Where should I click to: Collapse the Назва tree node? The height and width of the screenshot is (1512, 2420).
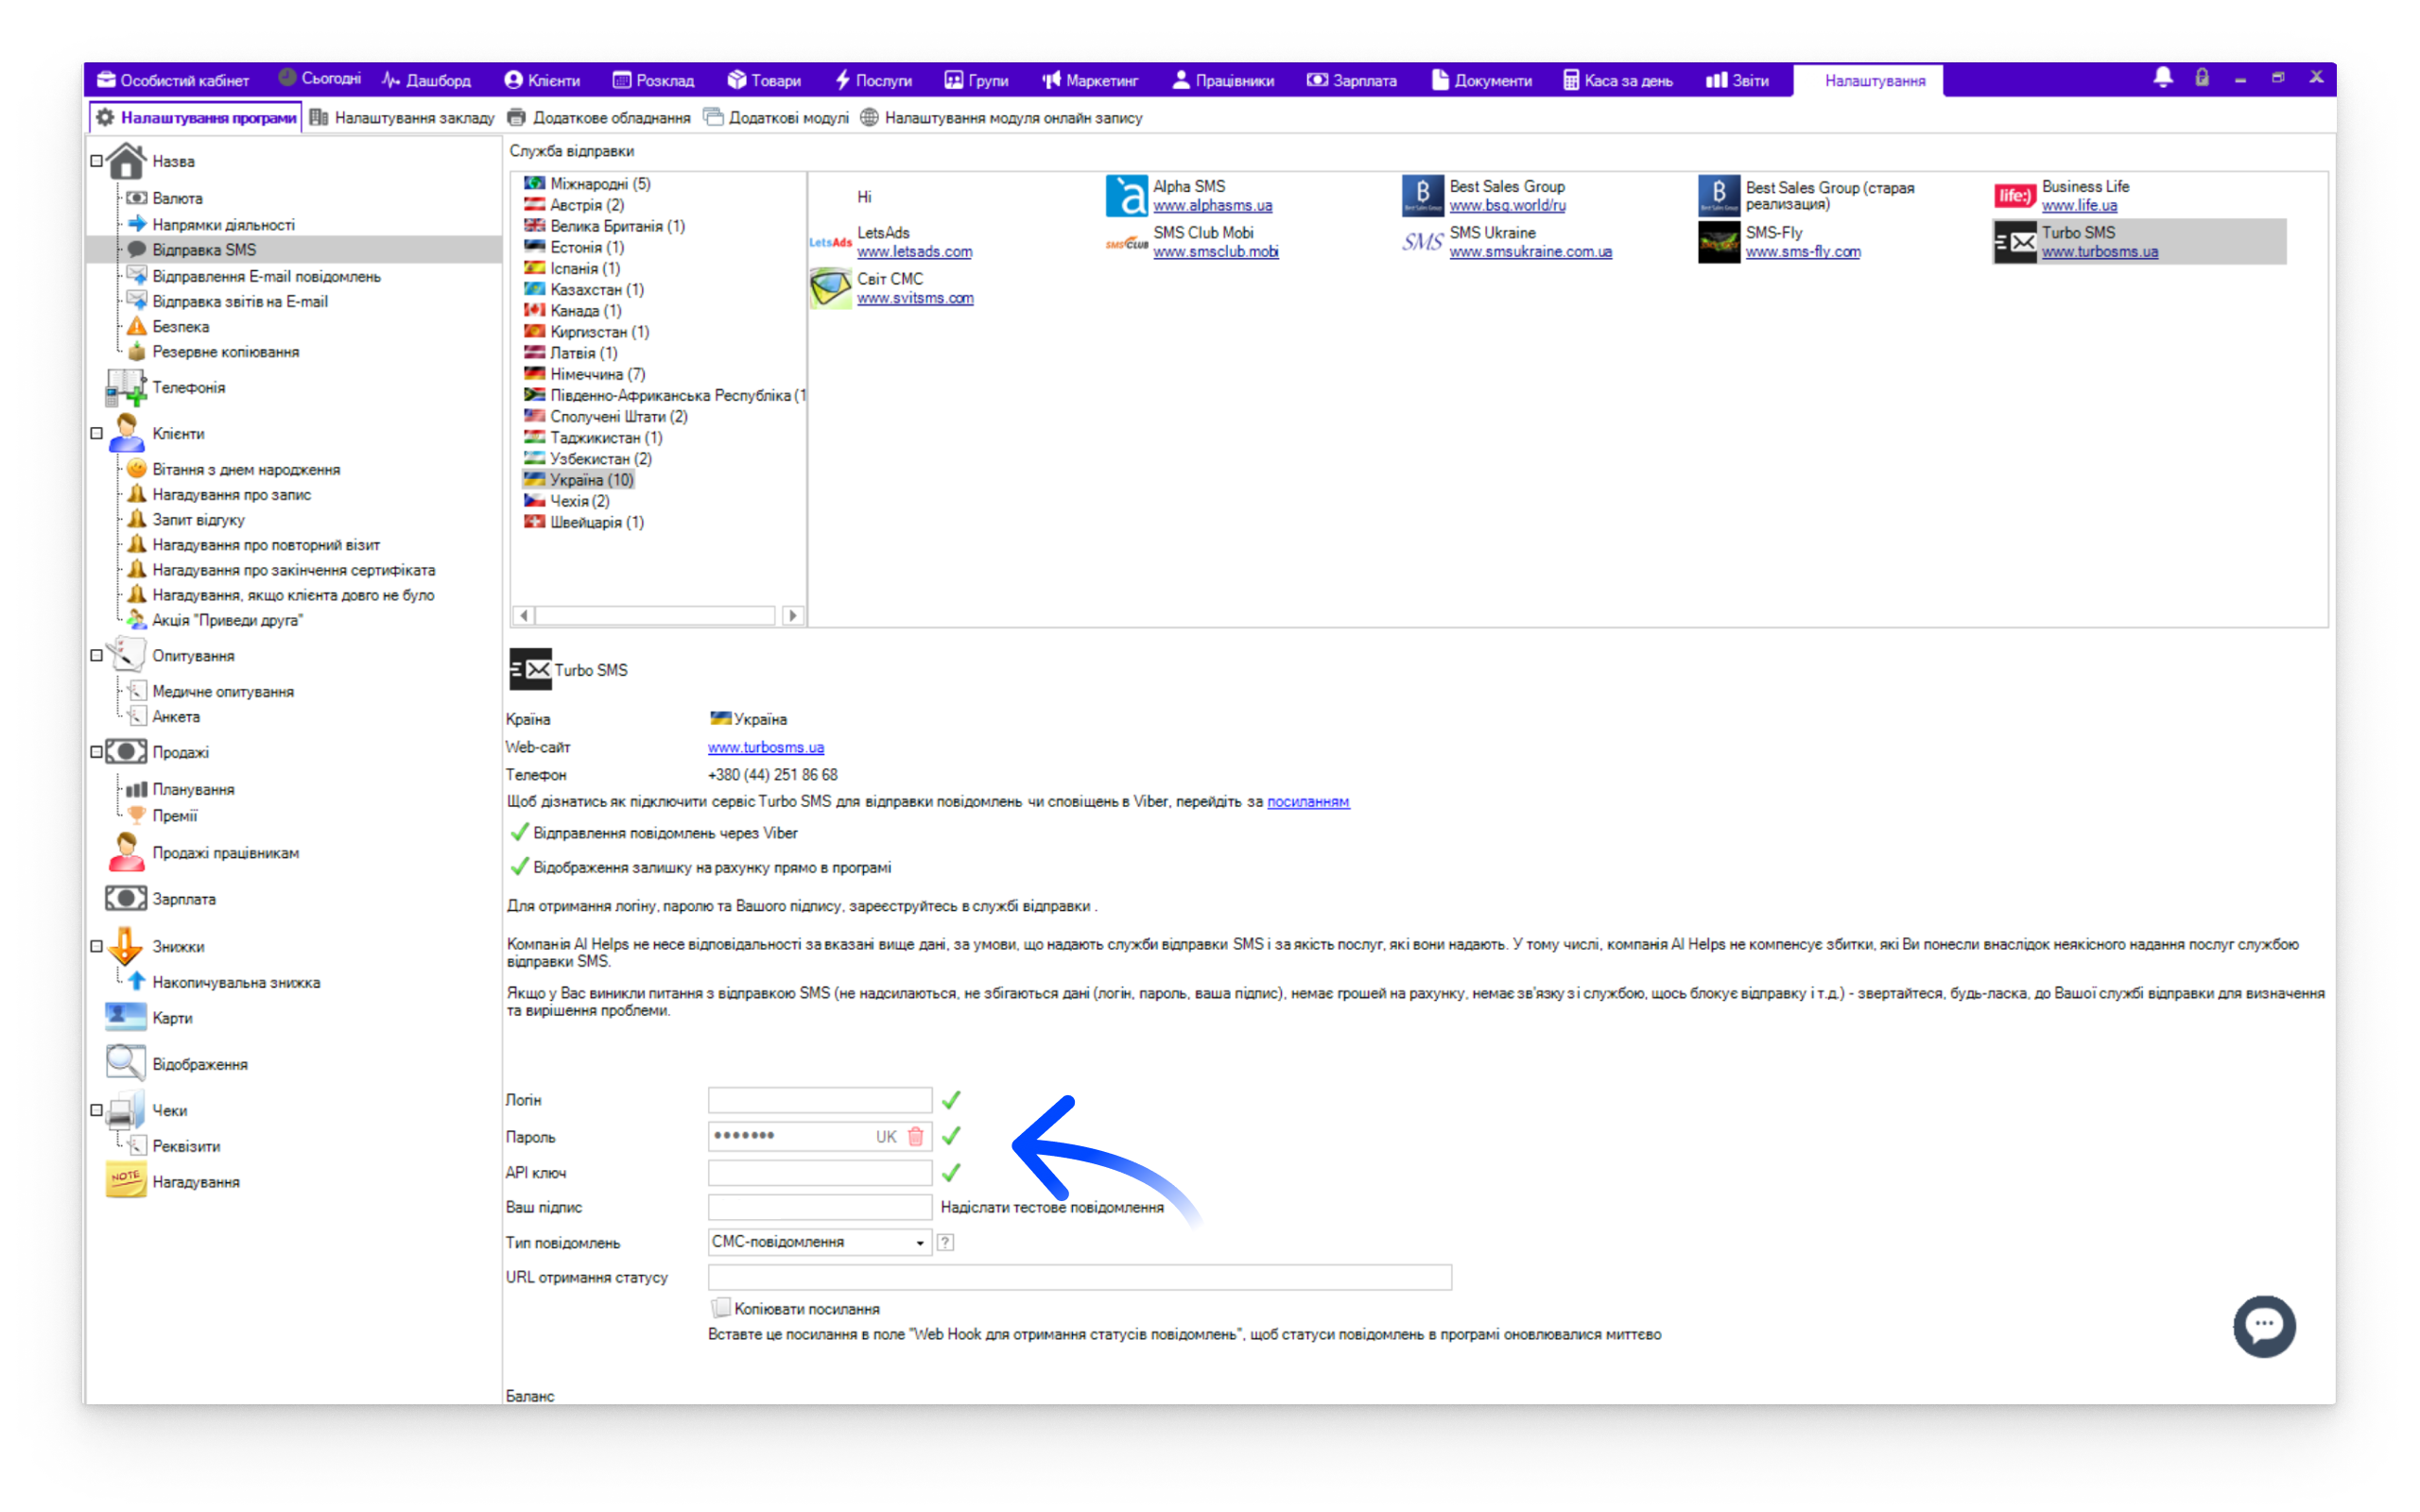pyautogui.click(x=97, y=160)
